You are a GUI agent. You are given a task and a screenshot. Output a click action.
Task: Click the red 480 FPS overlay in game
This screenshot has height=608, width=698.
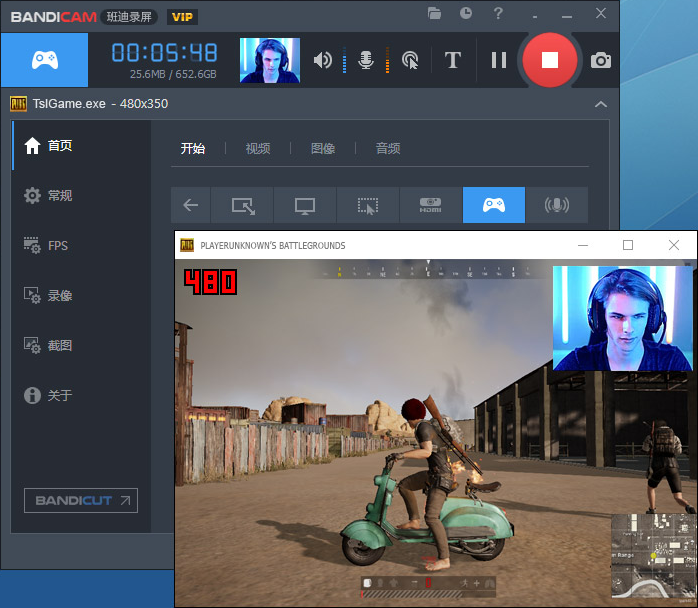(x=211, y=281)
